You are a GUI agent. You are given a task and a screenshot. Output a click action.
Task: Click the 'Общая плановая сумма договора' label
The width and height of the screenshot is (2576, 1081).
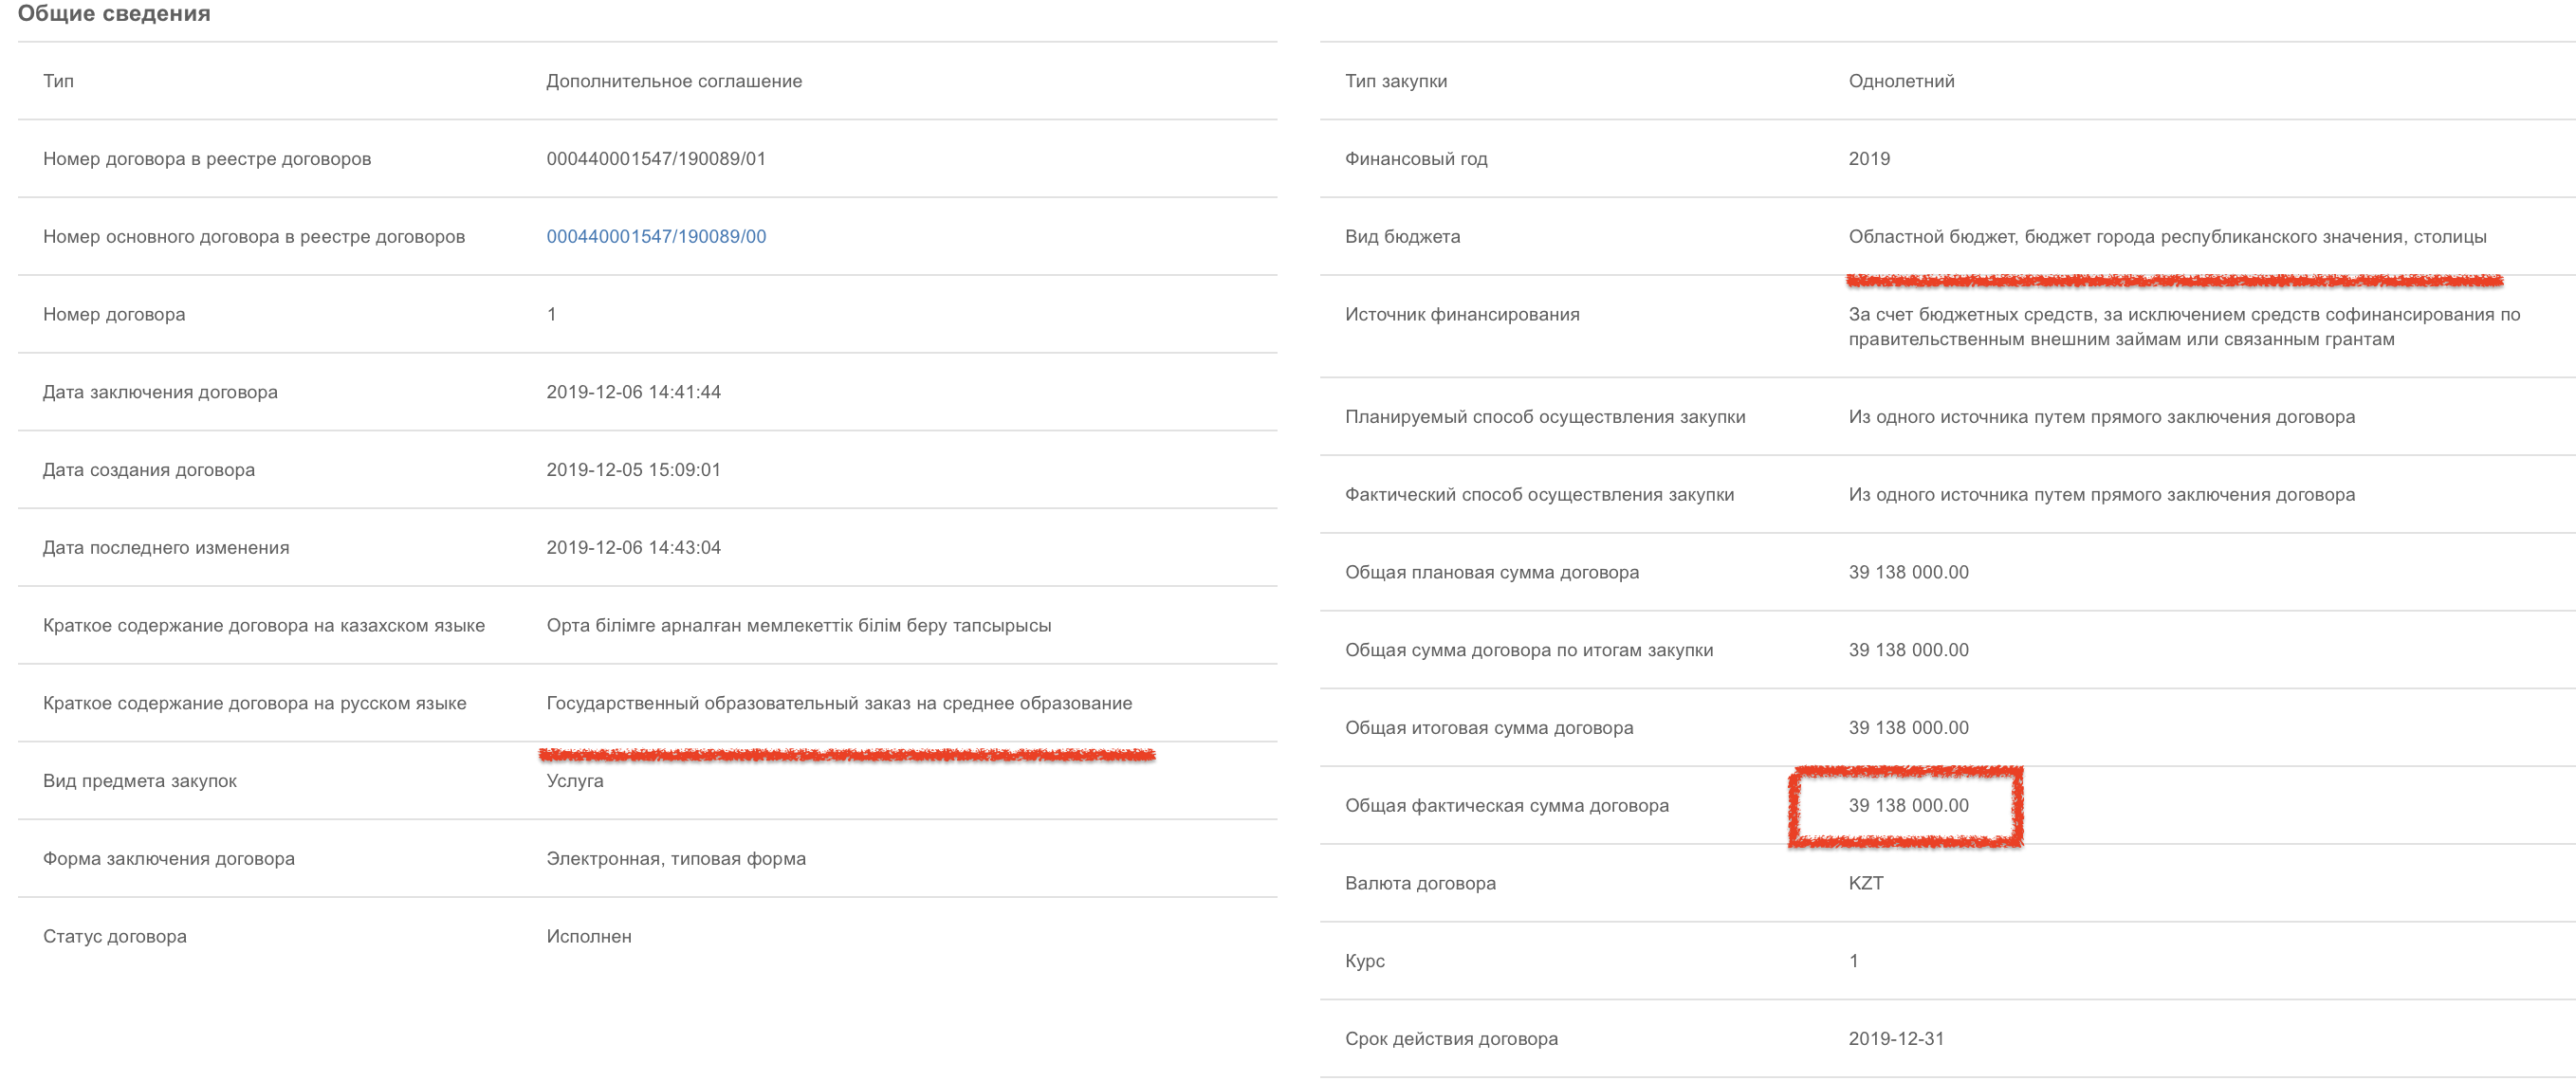(x=1491, y=573)
